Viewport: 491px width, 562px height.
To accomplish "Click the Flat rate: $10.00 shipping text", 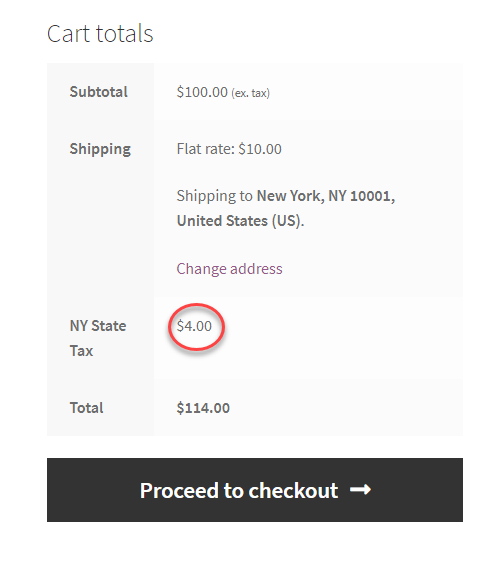I will click(x=229, y=149).
